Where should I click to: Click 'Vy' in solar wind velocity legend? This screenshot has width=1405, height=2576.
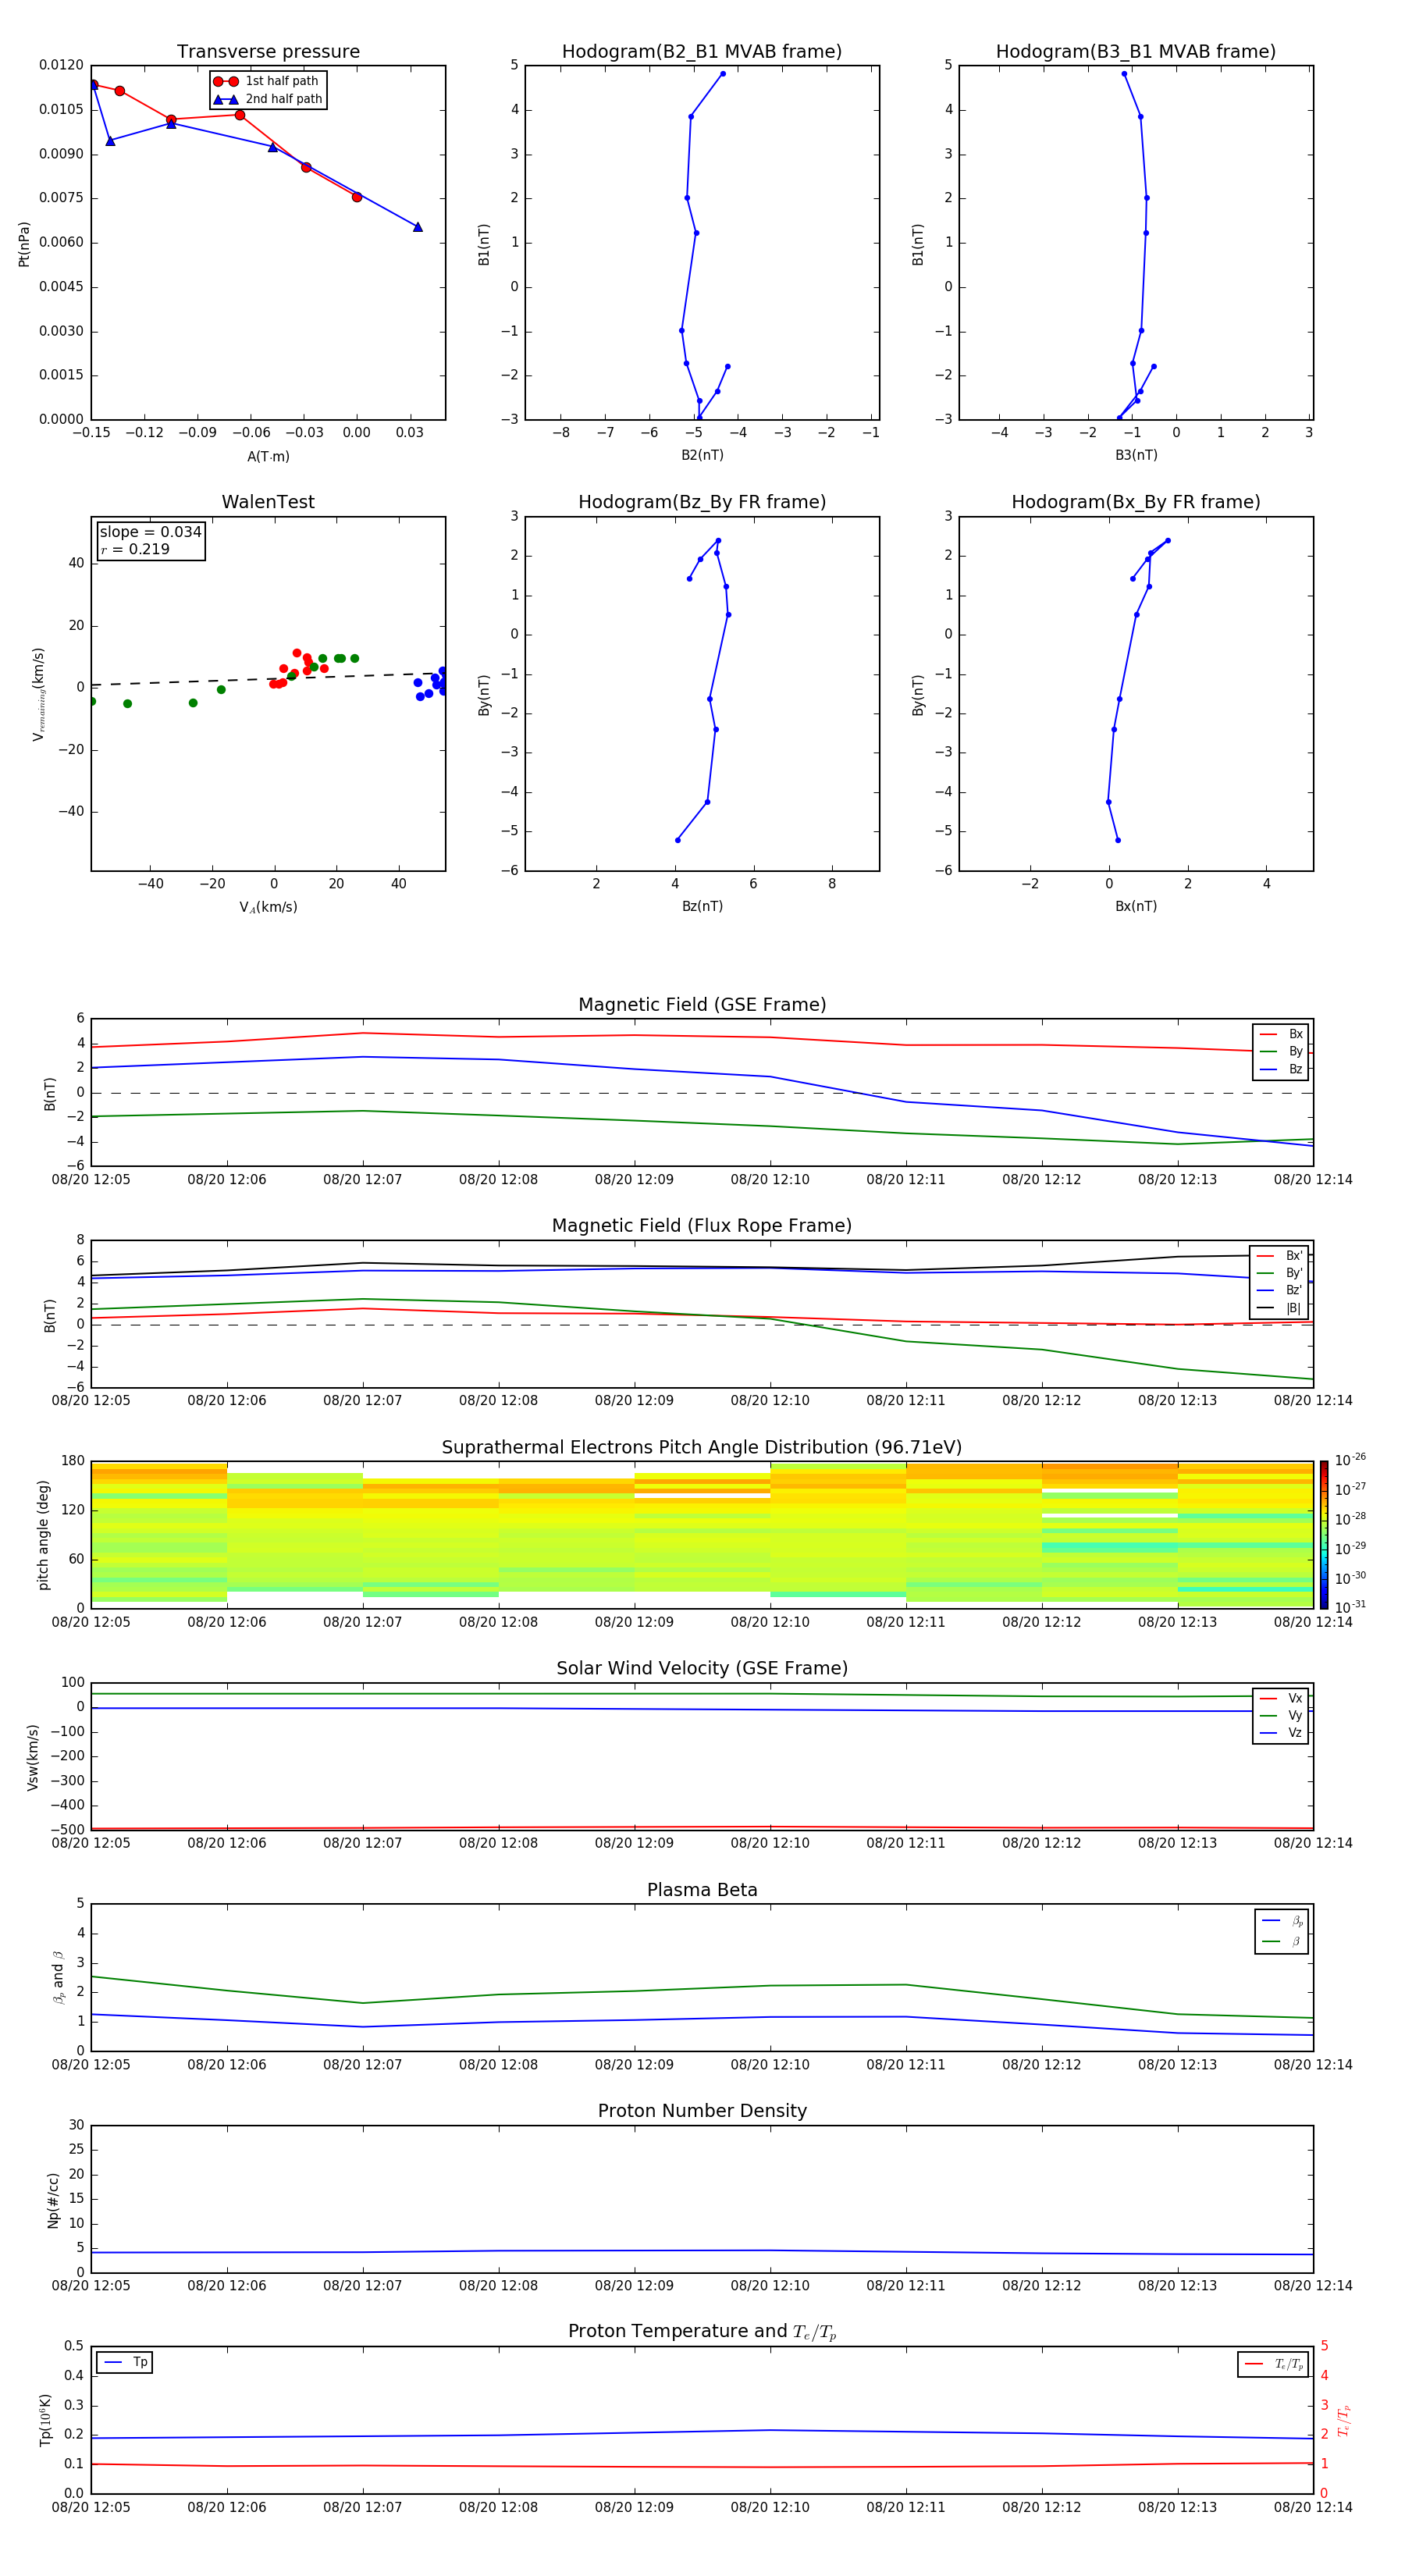tap(1282, 1715)
